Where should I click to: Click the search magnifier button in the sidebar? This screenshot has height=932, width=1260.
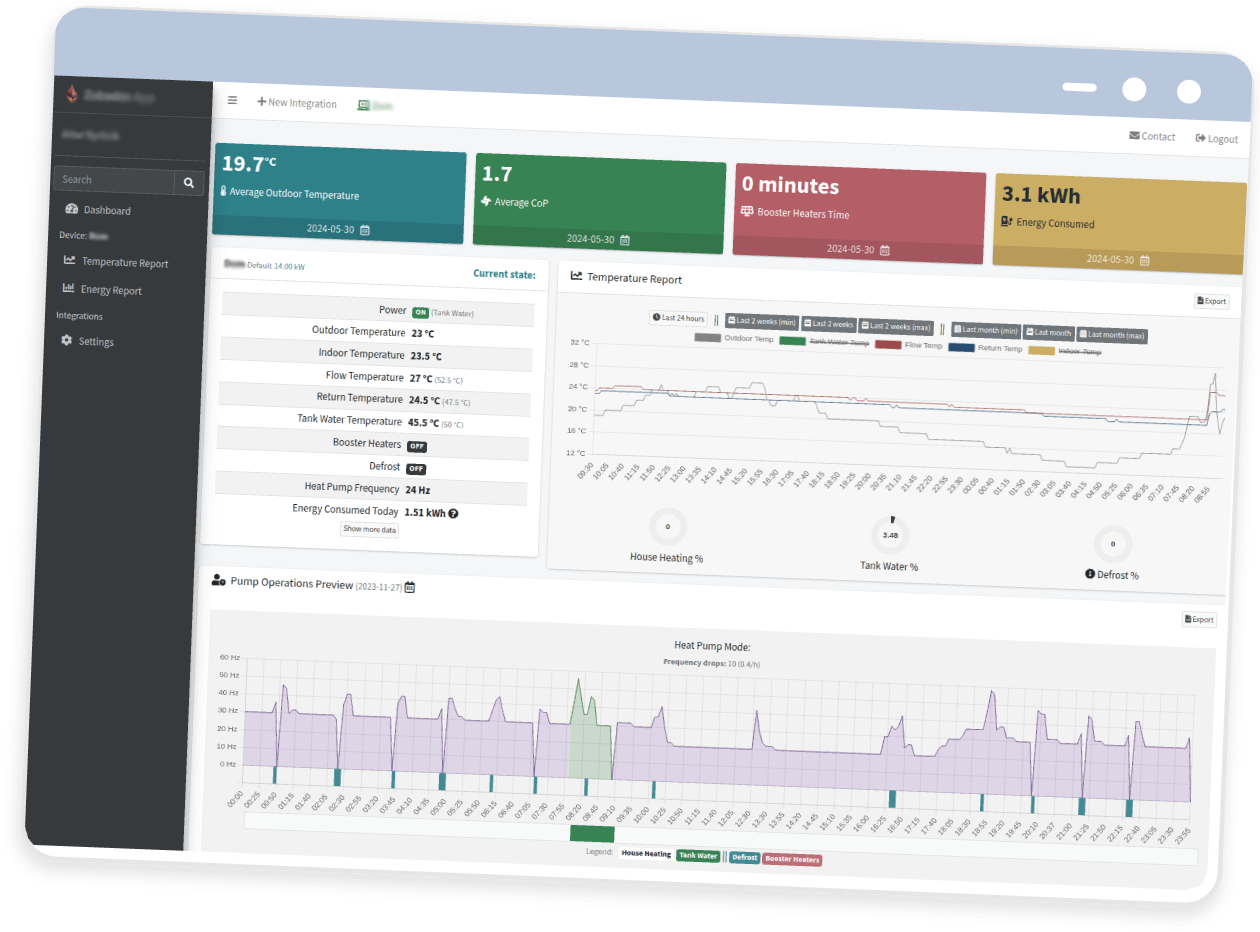188,183
